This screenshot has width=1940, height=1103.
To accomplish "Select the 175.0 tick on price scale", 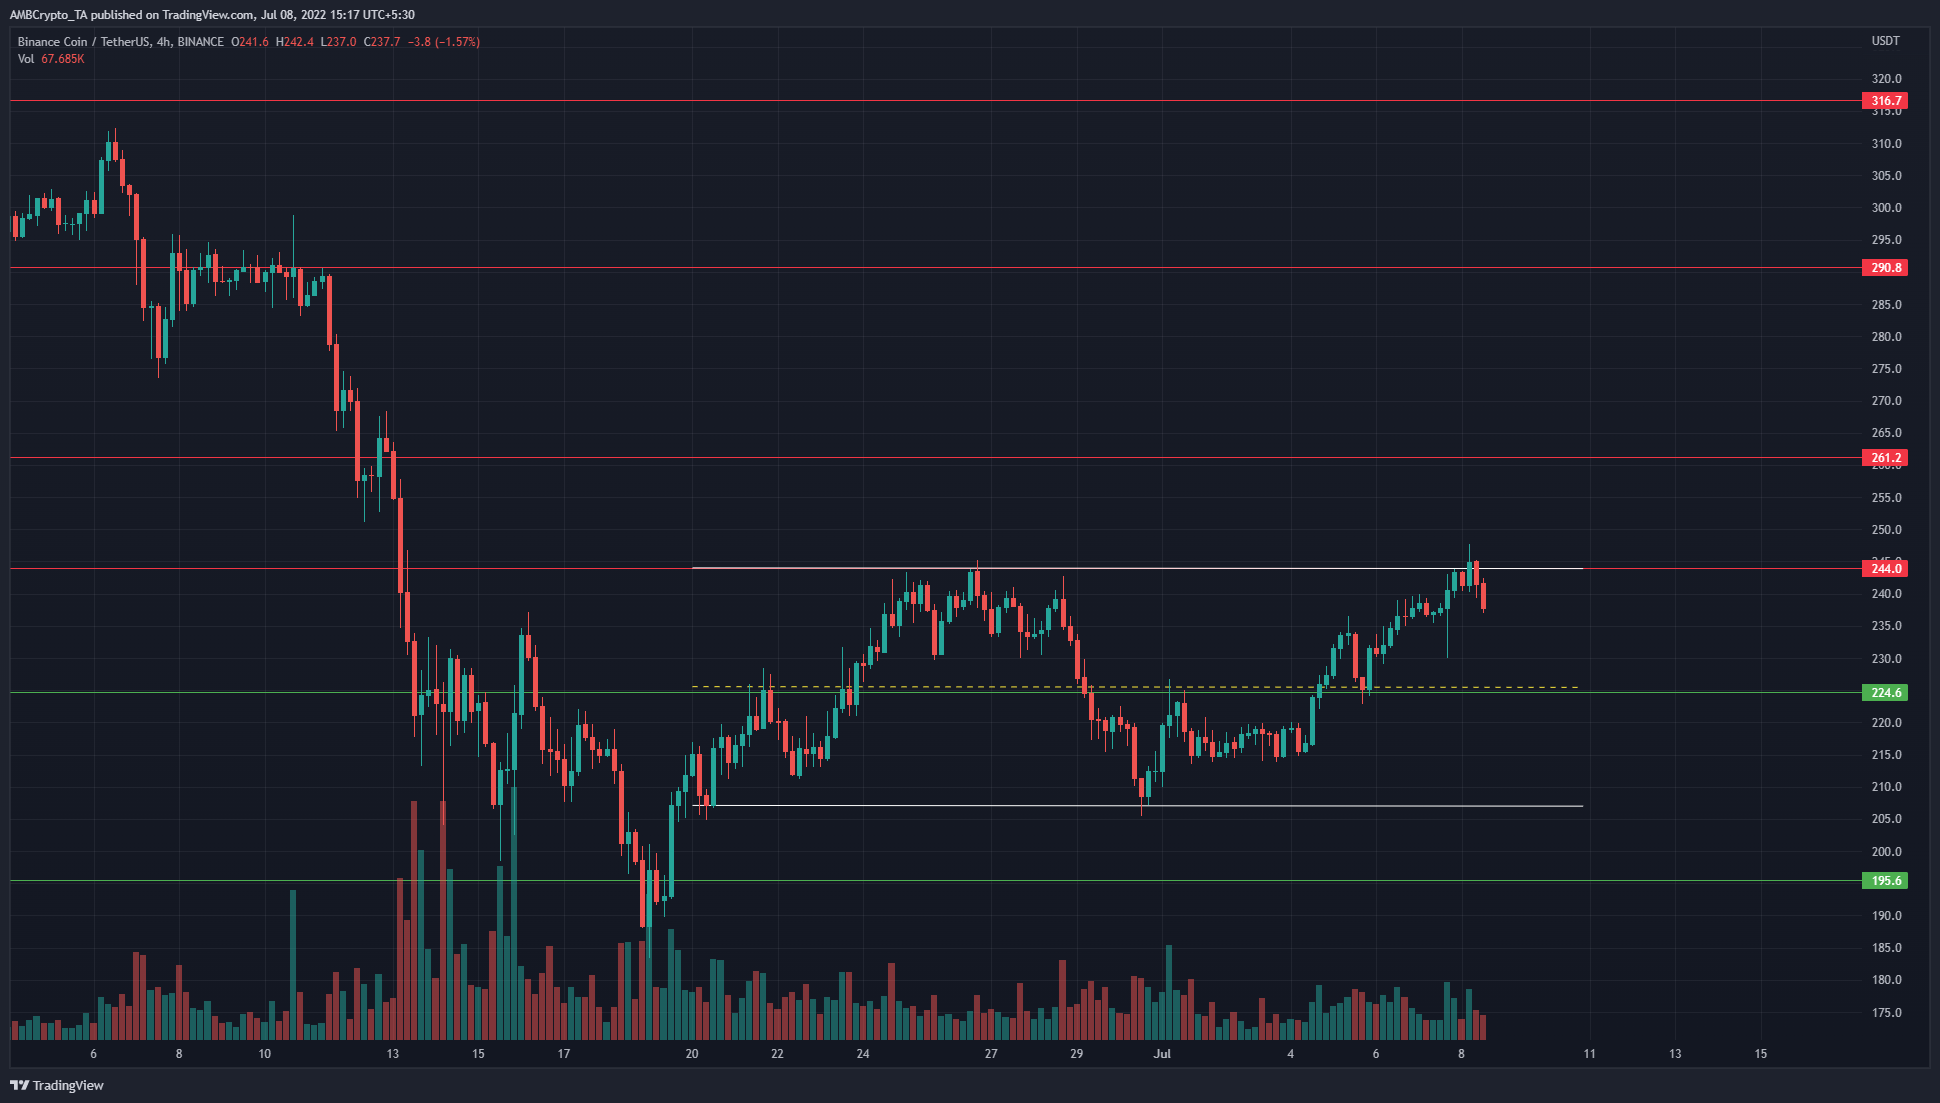I will pyautogui.click(x=1886, y=1013).
